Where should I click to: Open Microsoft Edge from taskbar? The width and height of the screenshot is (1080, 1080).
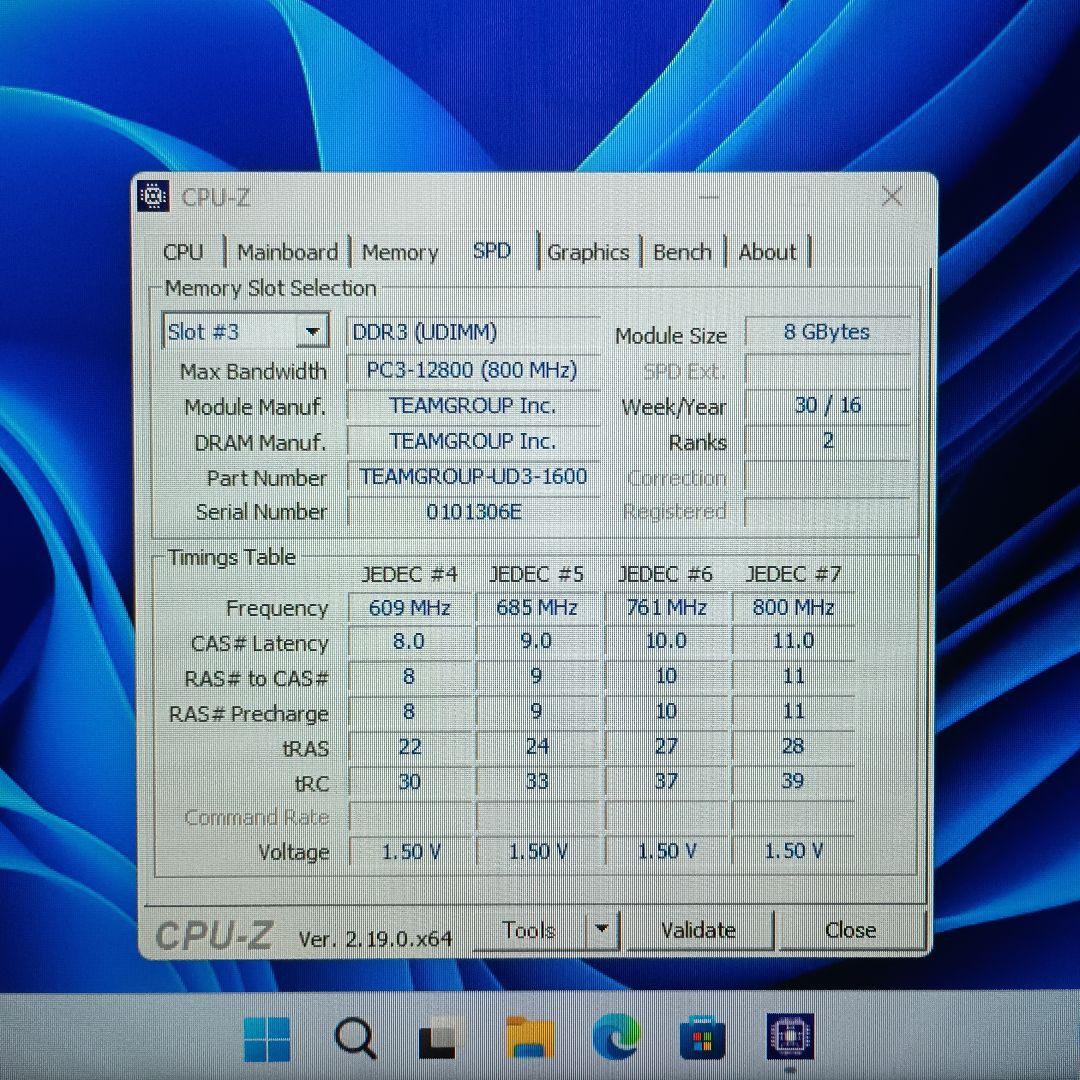(x=616, y=1039)
